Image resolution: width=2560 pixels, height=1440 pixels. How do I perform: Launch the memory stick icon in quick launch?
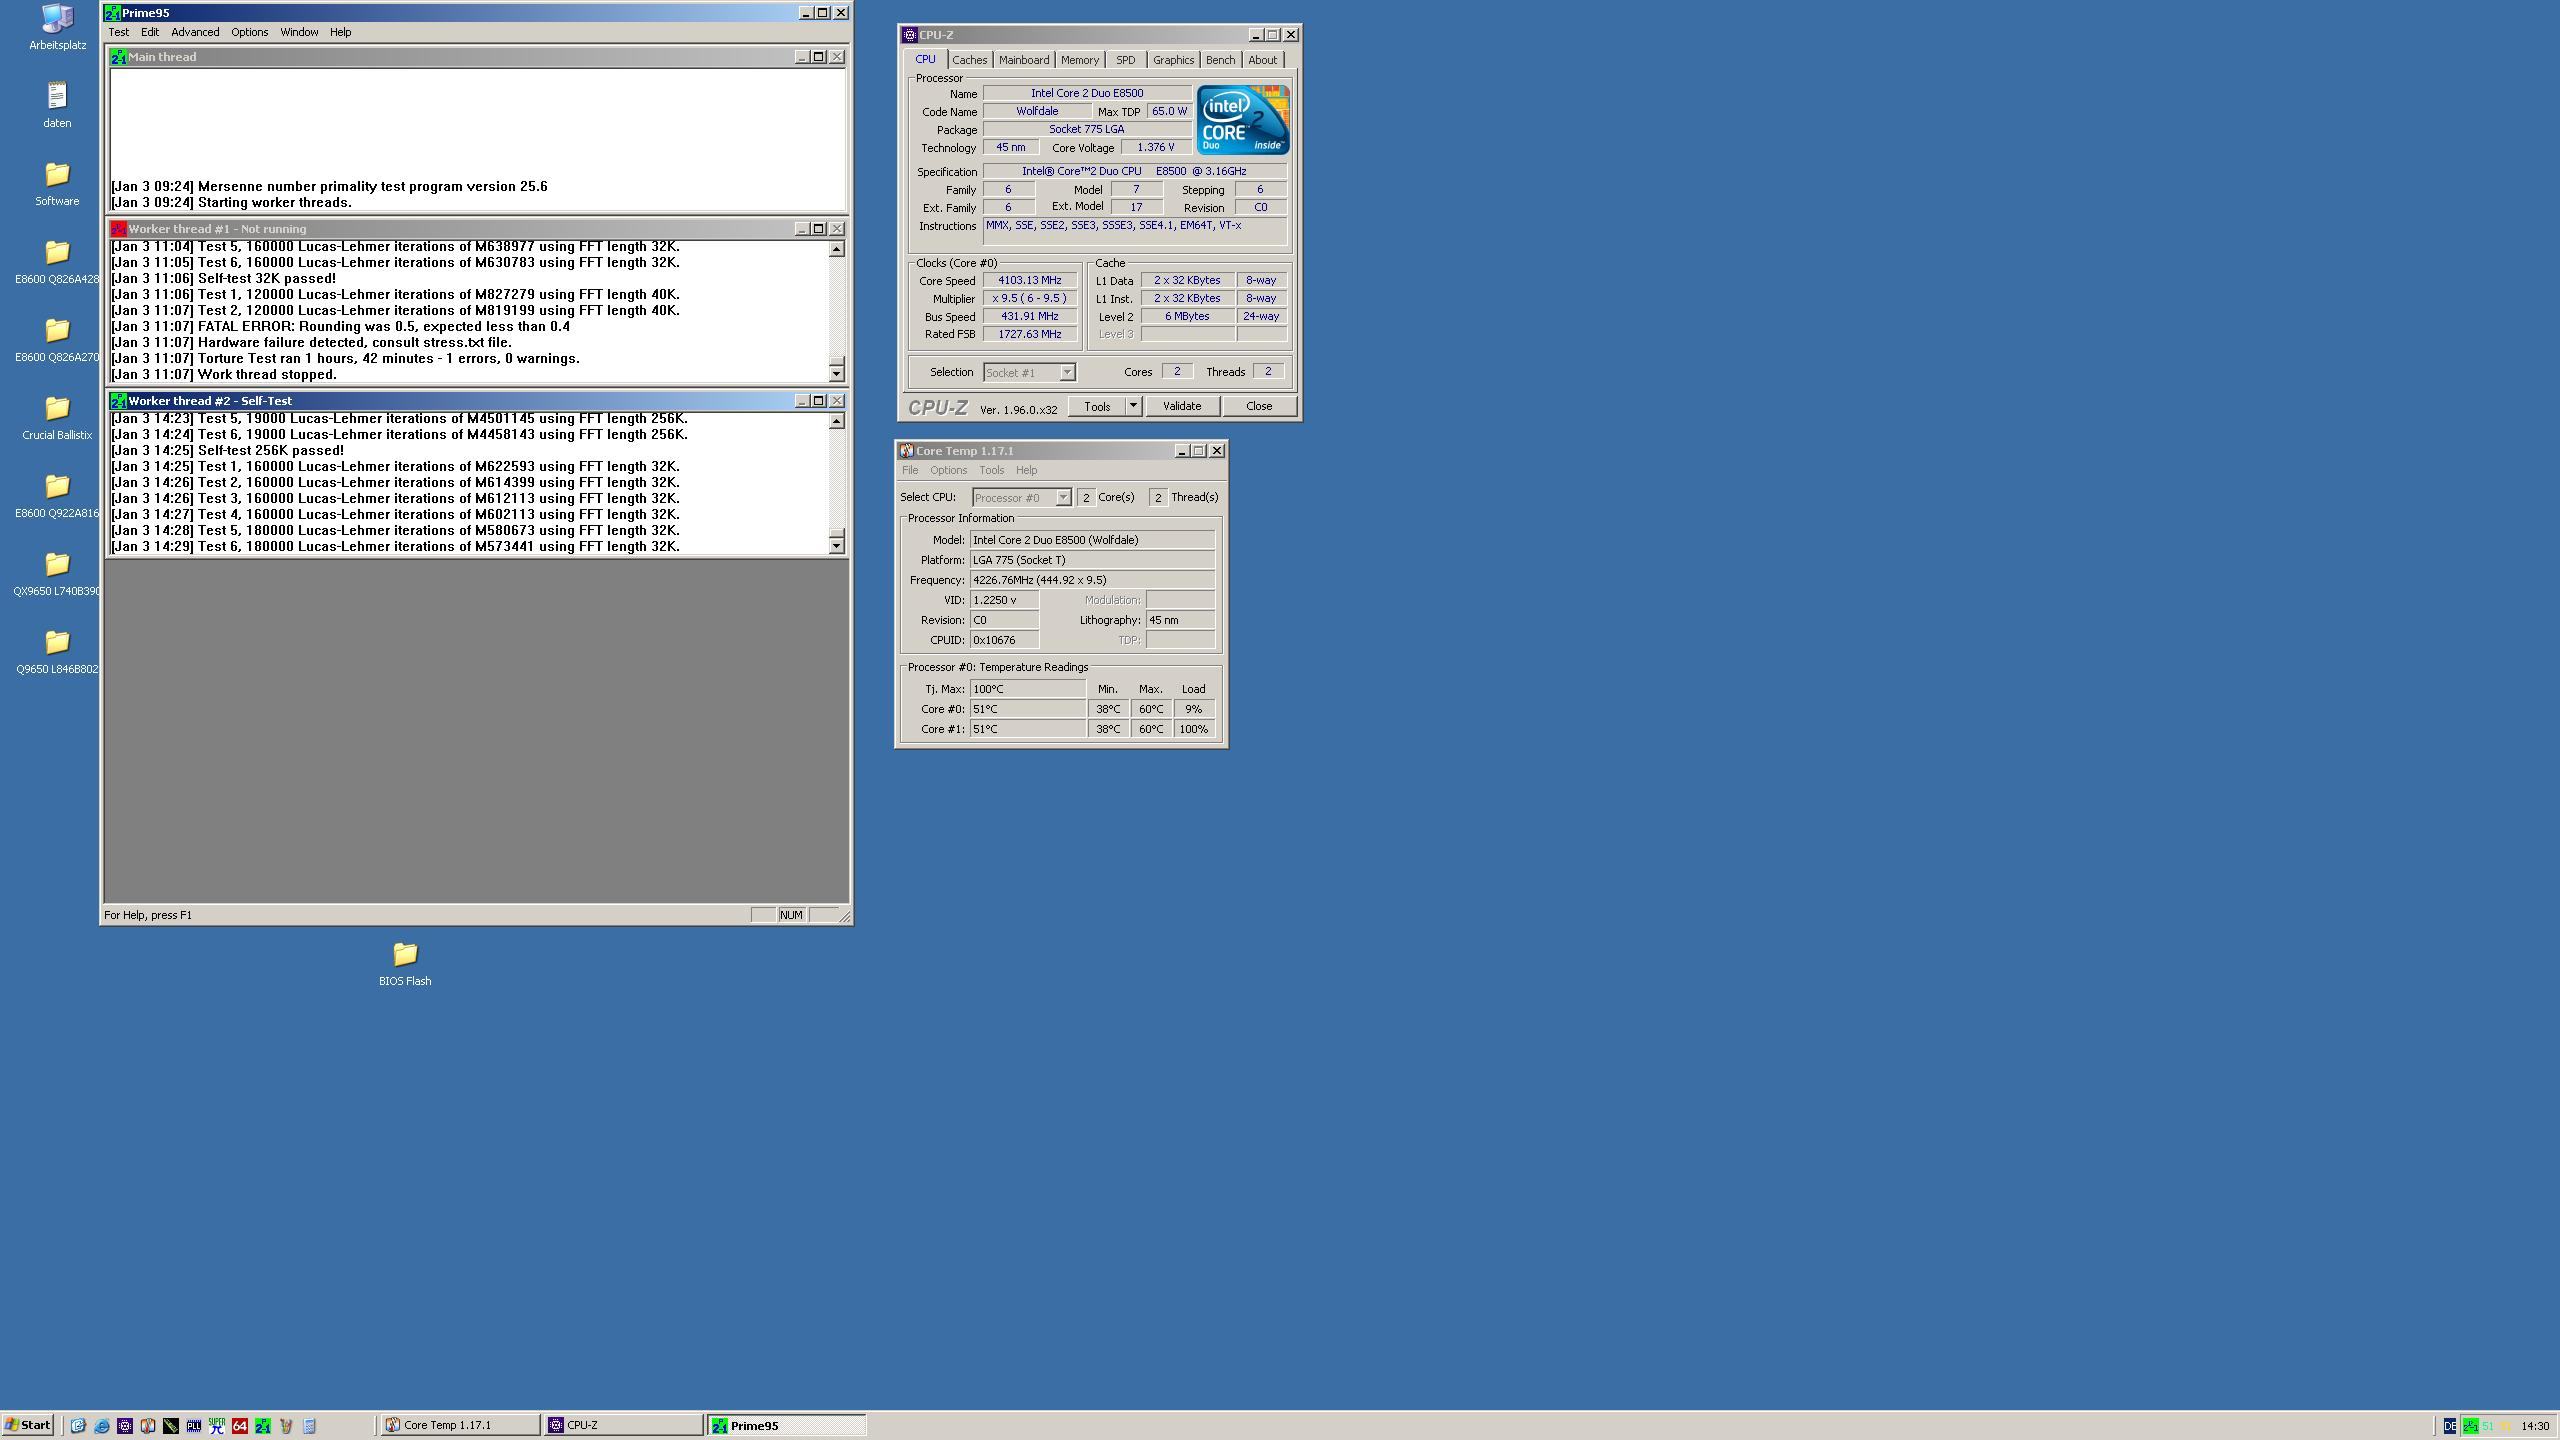(171, 1426)
